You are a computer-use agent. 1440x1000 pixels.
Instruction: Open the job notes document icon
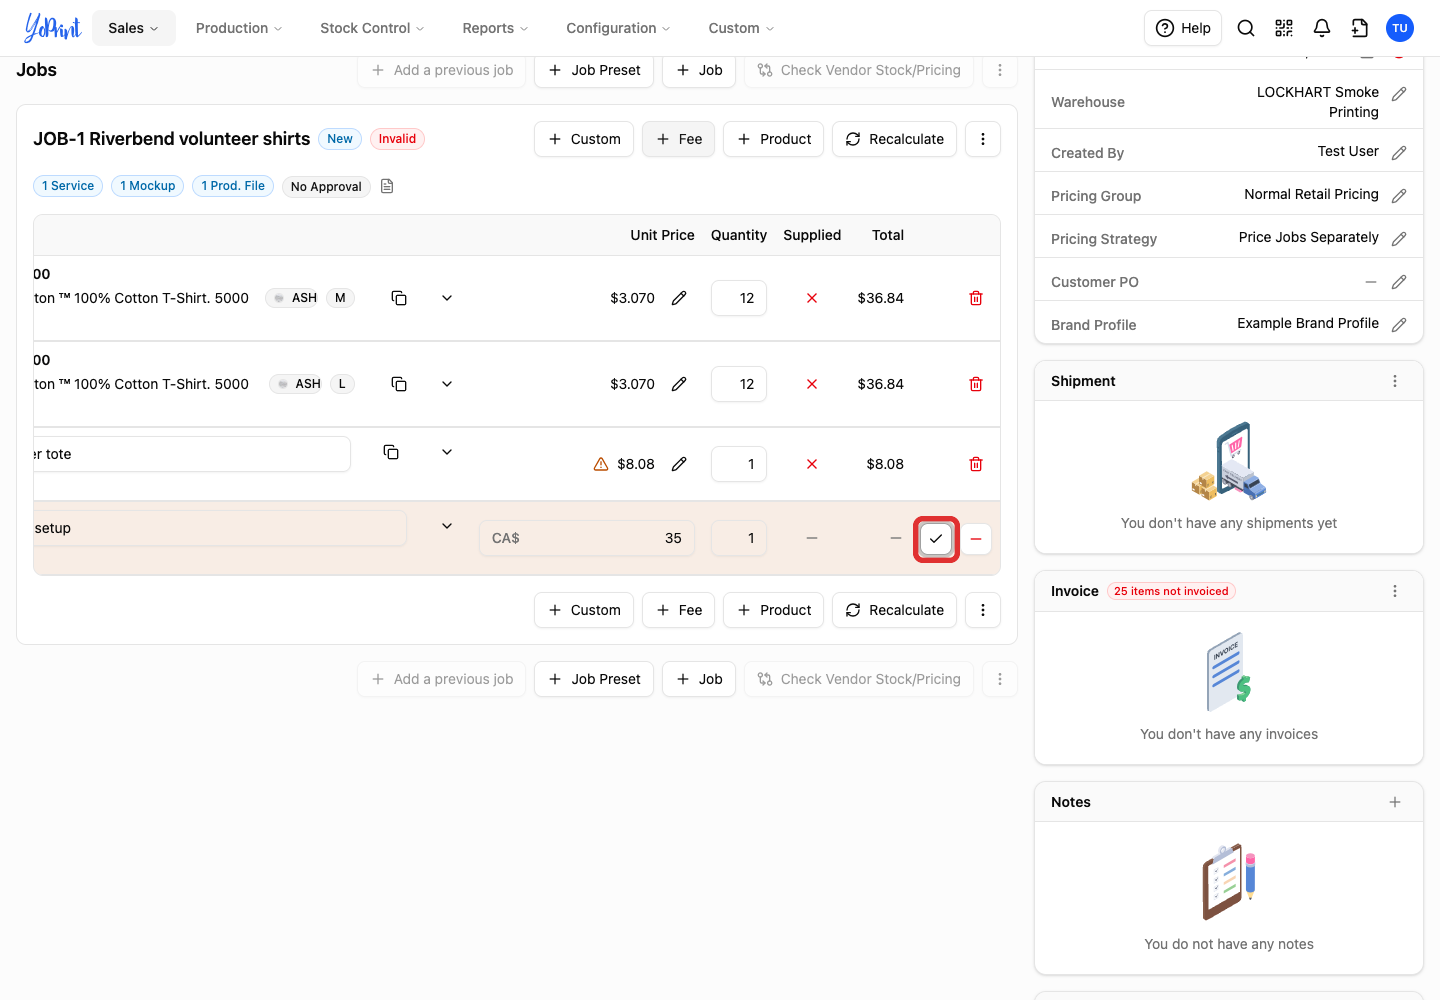pyautogui.click(x=387, y=186)
